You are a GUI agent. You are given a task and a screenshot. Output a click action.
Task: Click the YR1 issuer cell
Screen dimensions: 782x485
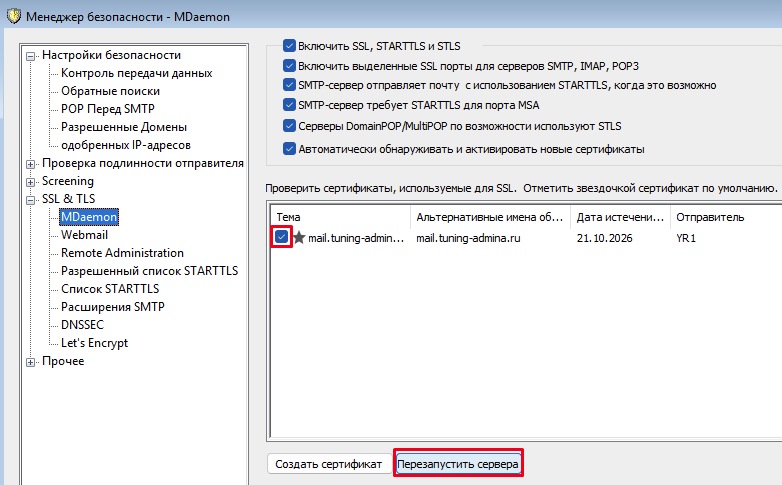click(x=686, y=238)
